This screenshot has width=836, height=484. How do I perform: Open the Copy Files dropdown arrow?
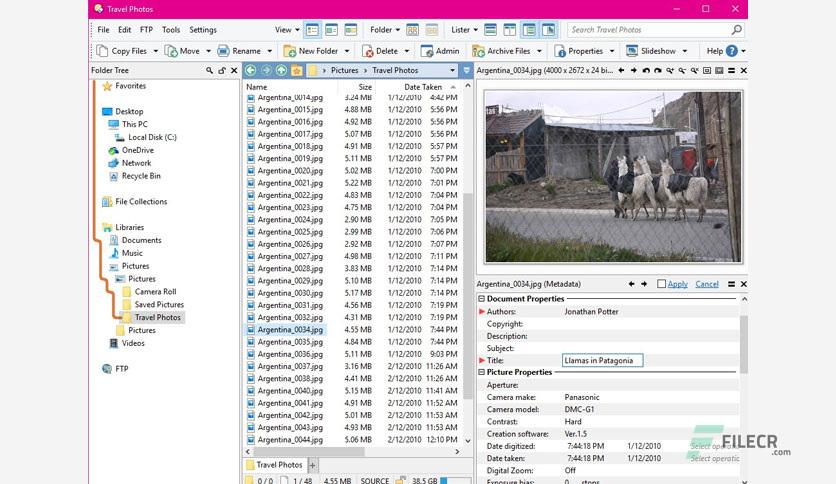156,51
